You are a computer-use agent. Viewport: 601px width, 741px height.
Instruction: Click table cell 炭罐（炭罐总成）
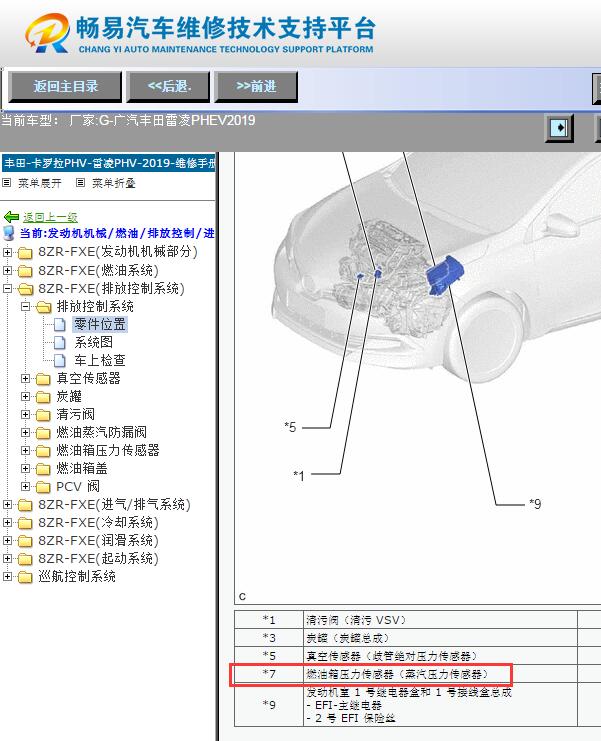pyautogui.click(x=440, y=638)
